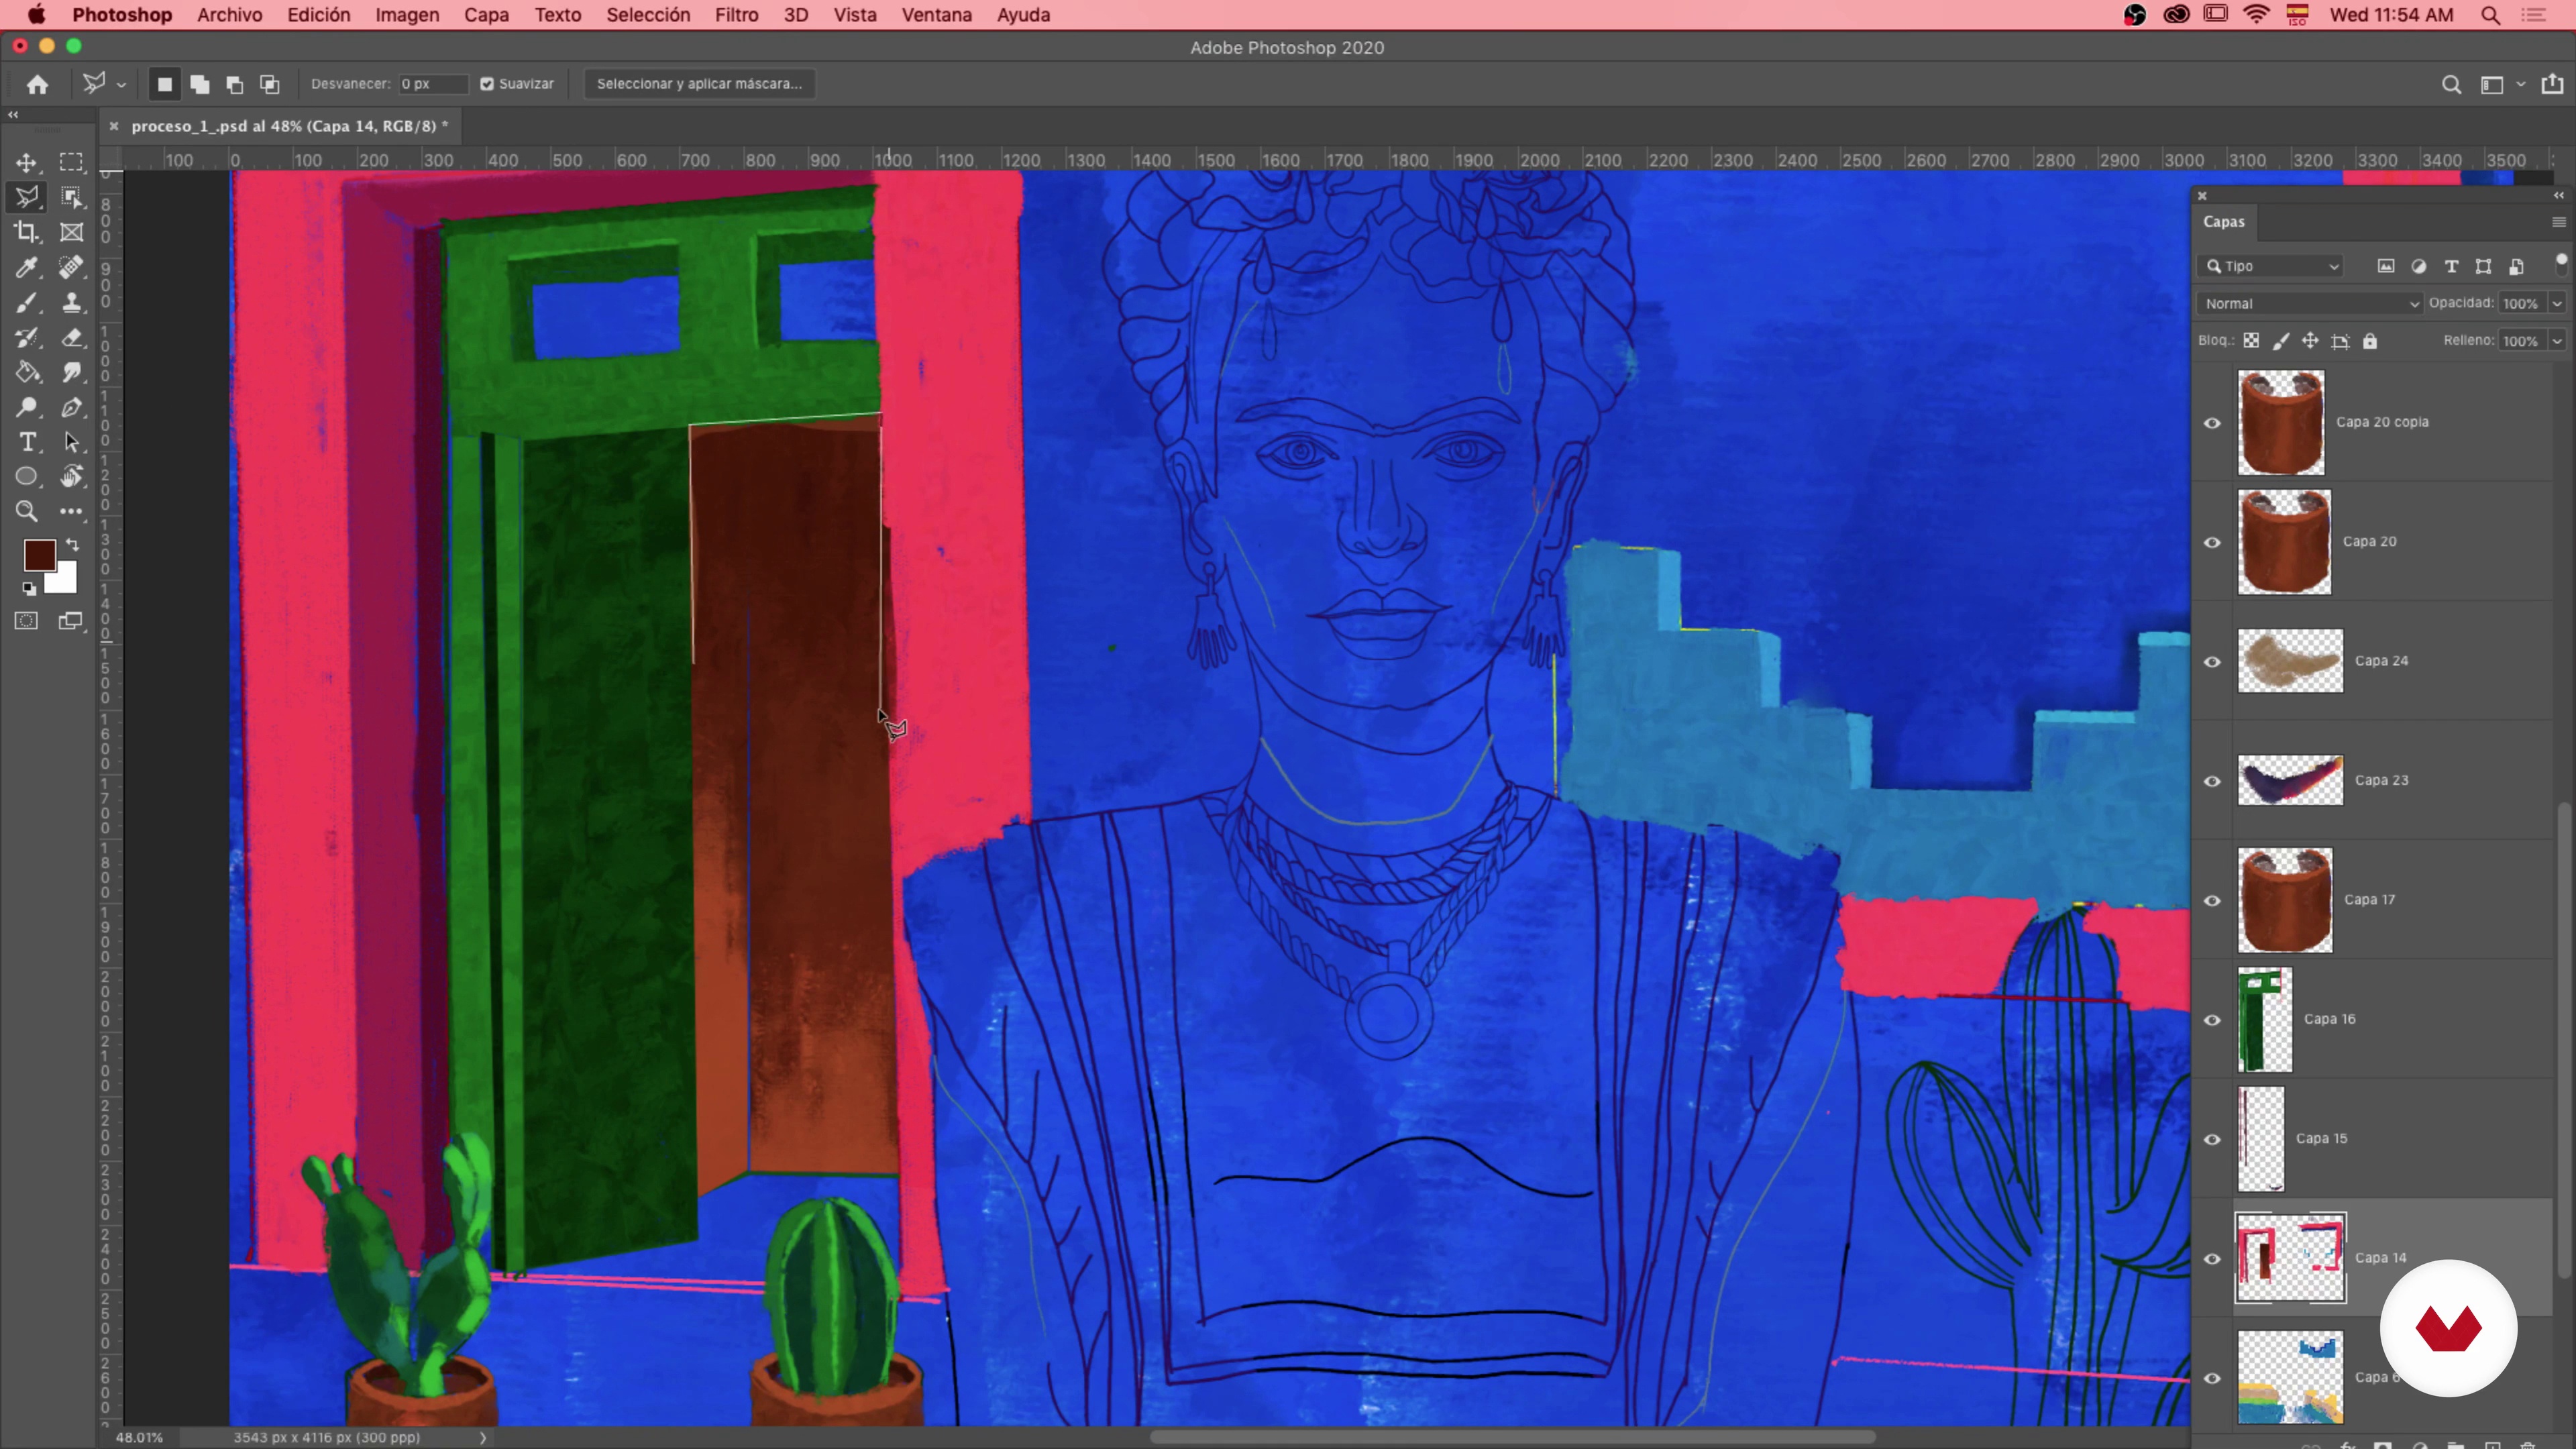Choose Subtract from selection mode
Image resolution: width=2576 pixels, height=1449 pixels.
pyautogui.click(x=235, y=84)
